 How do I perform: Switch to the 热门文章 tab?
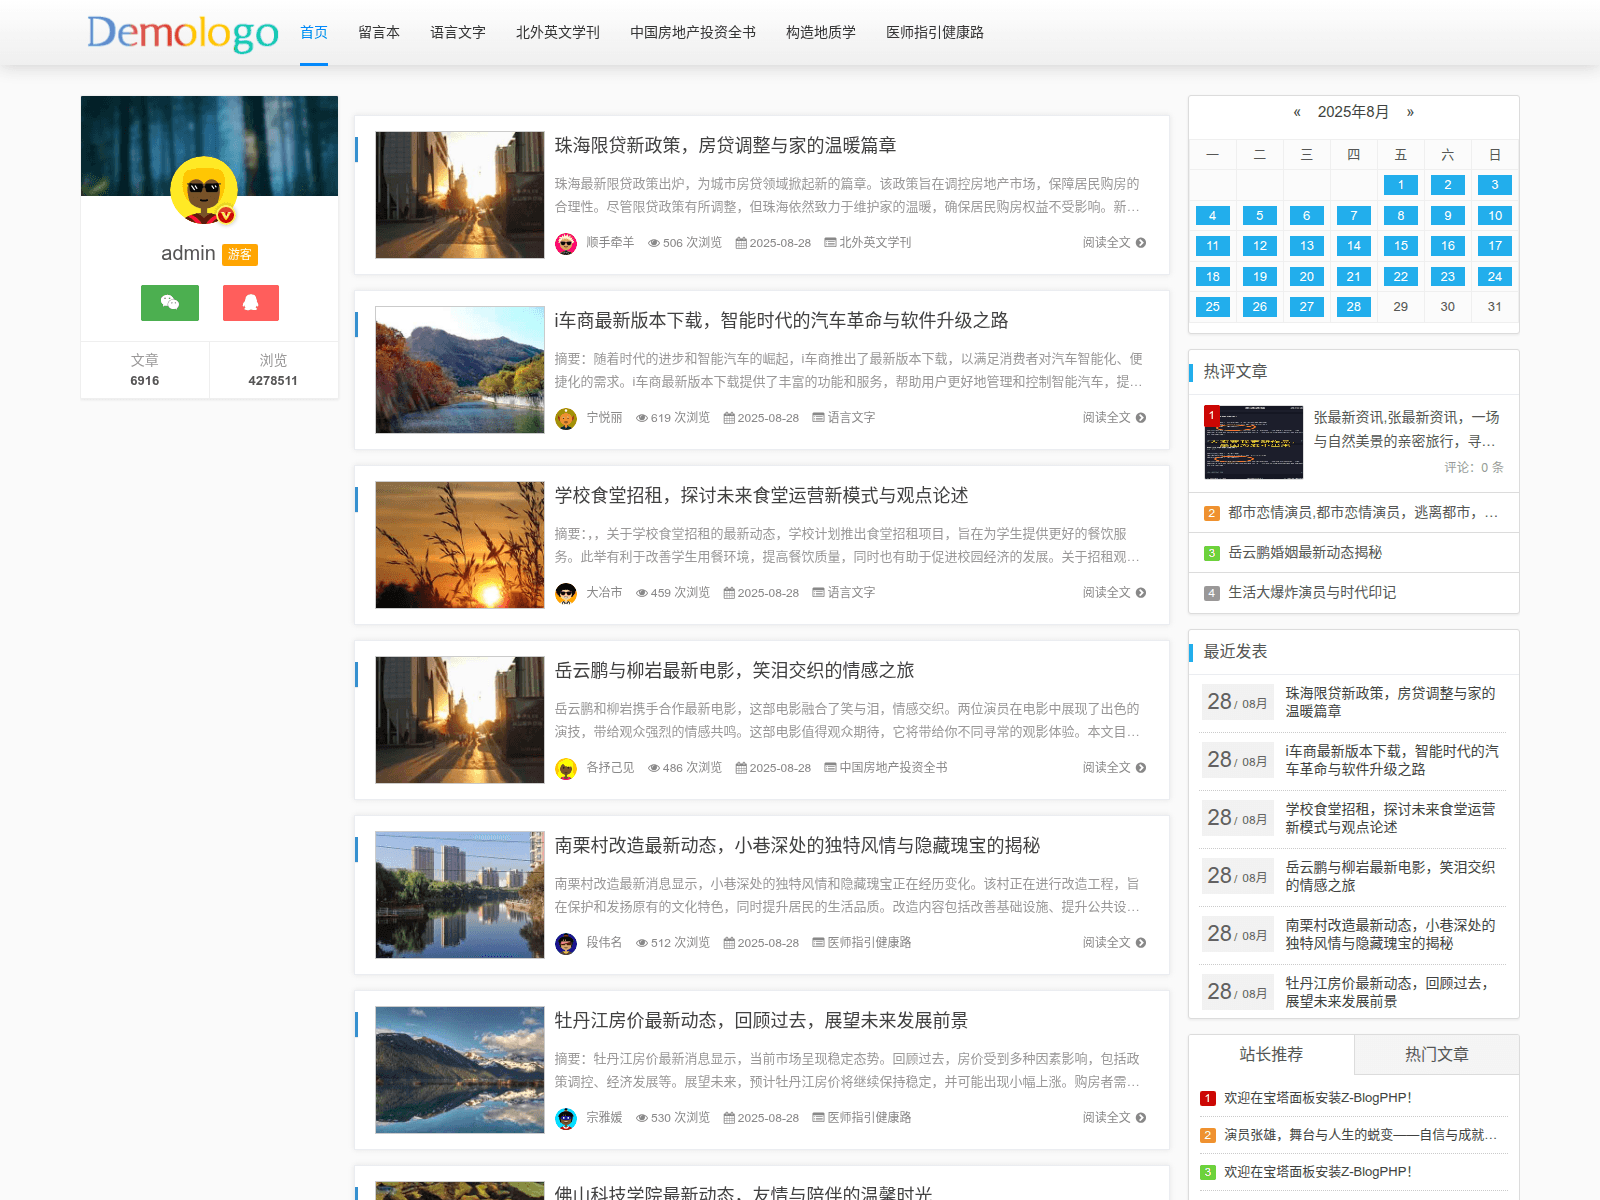(x=1436, y=1054)
